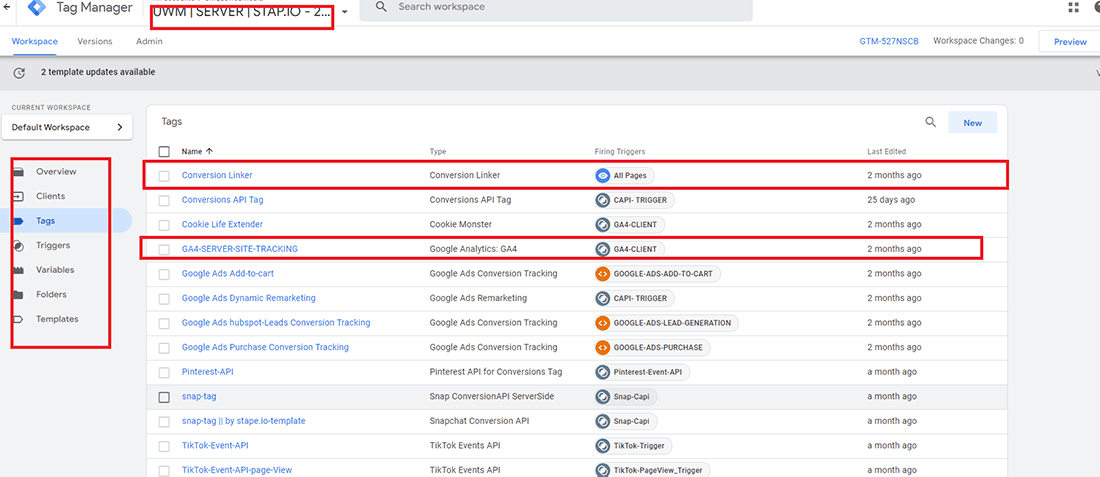Open the container selector dropdown arrow
The width and height of the screenshot is (1100, 477).
344,12
